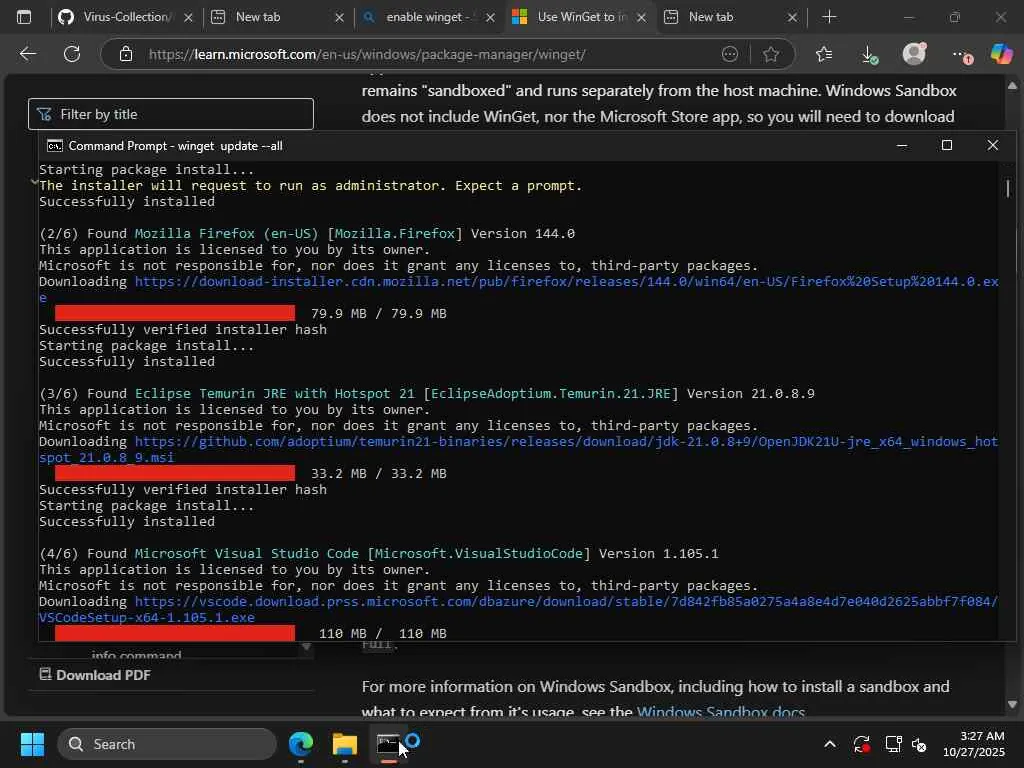Screen dimensions: 1024x768
Task: Click the Filter by title field
Action: click(x=171, y=114)
